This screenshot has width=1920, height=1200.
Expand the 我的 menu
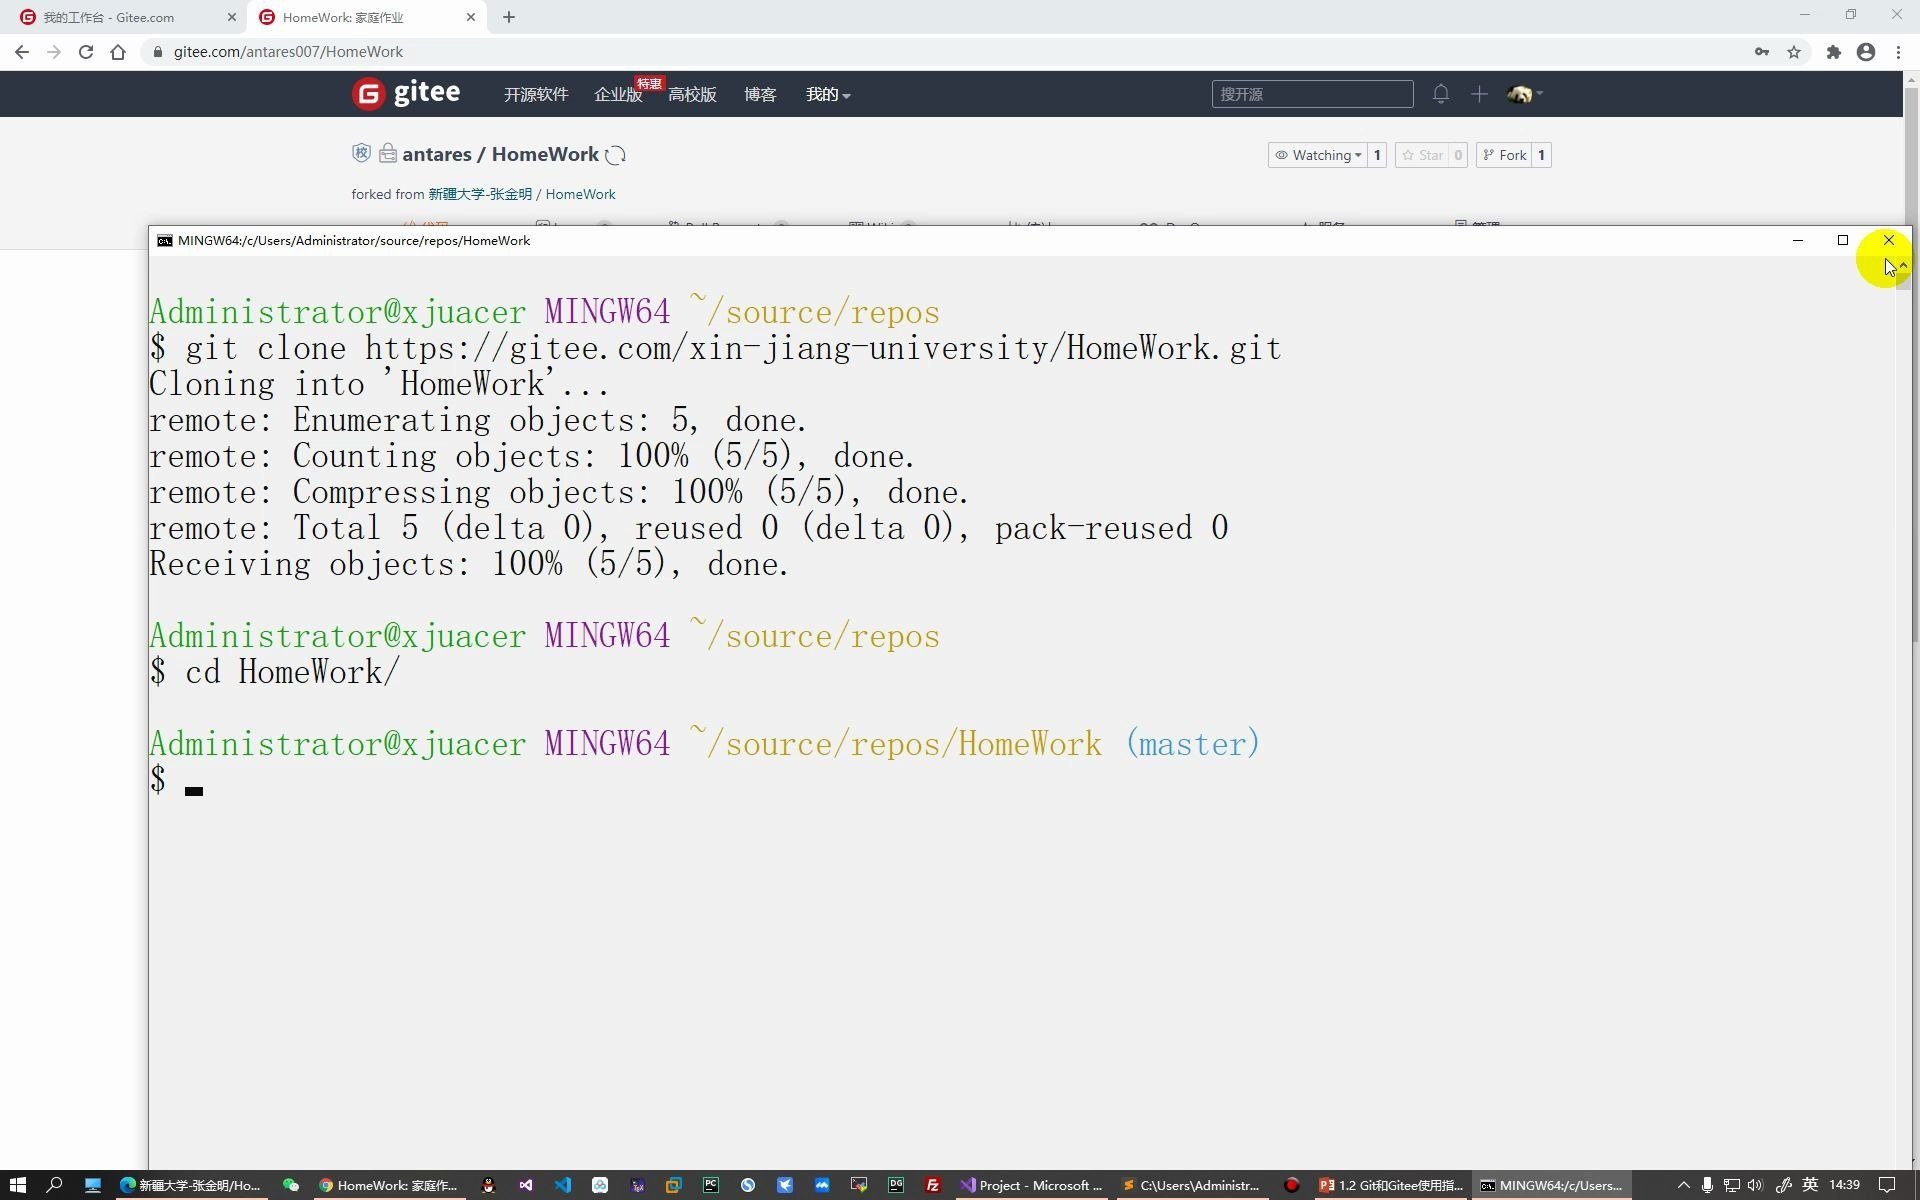pos(827,94)
